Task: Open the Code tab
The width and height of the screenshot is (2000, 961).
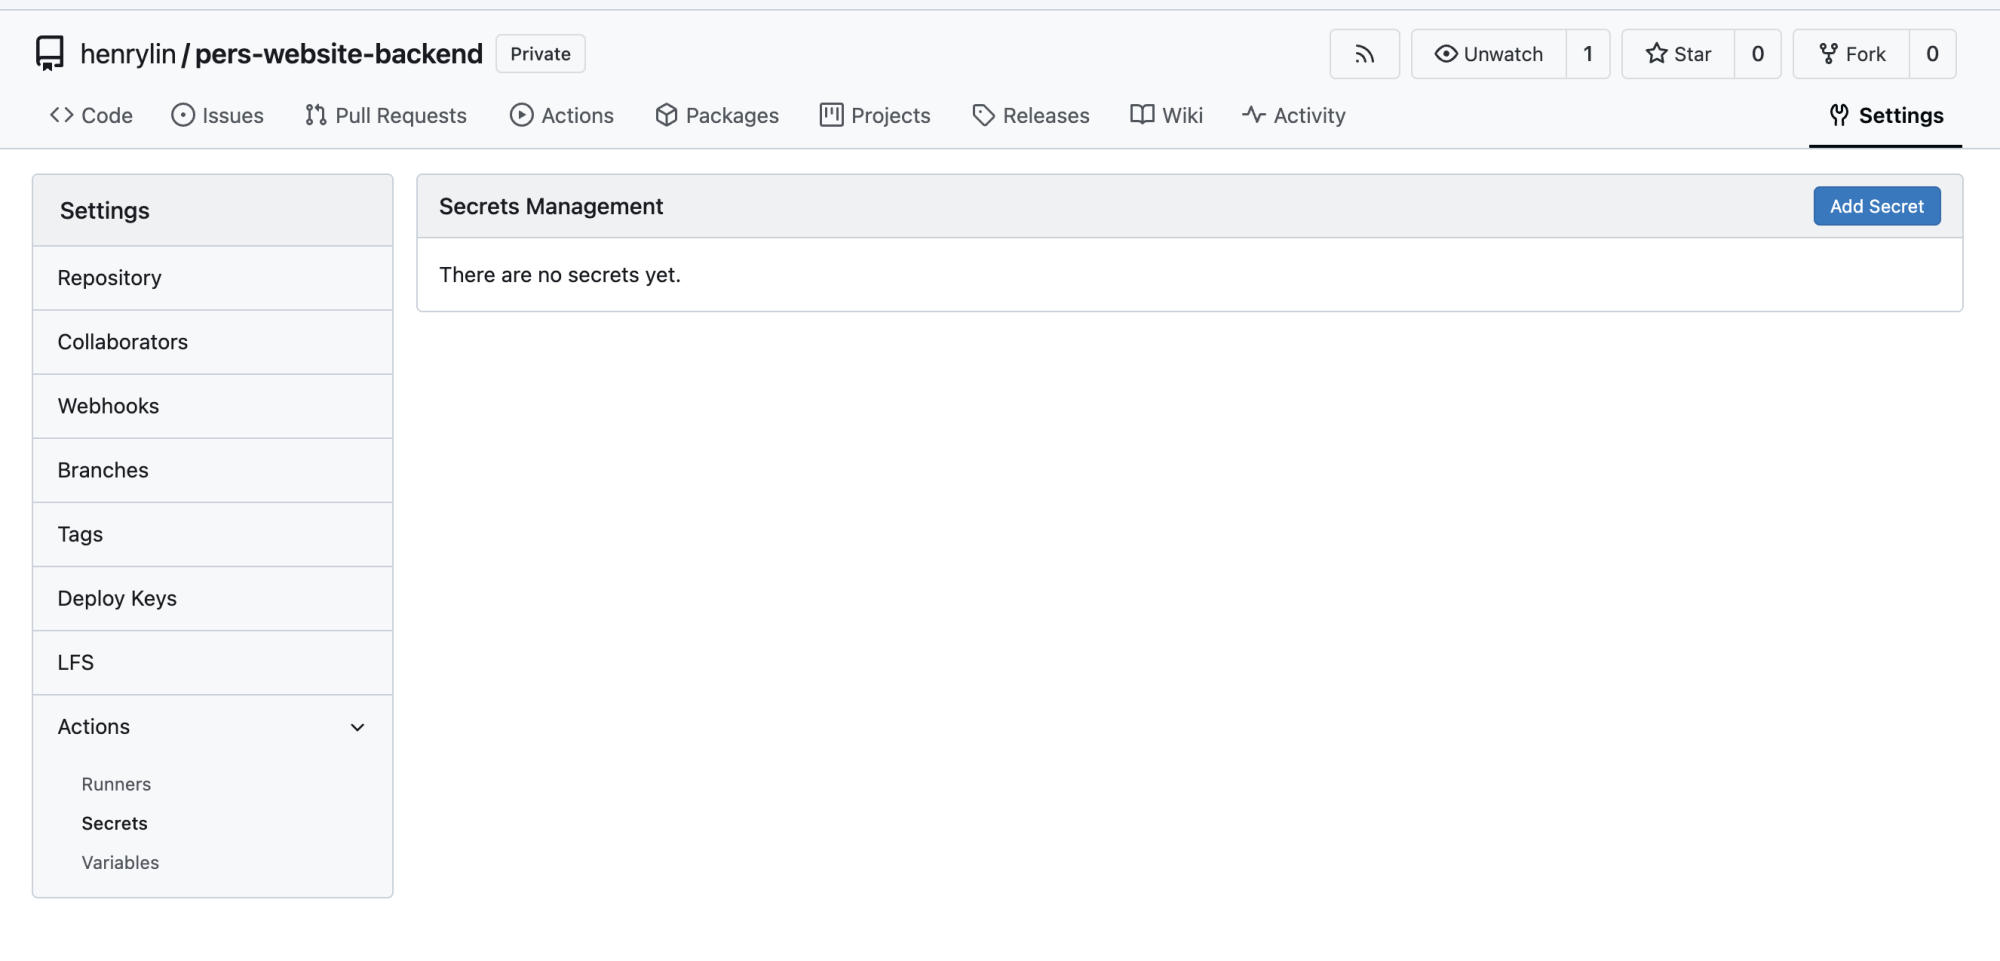Action: pos(91,115)
